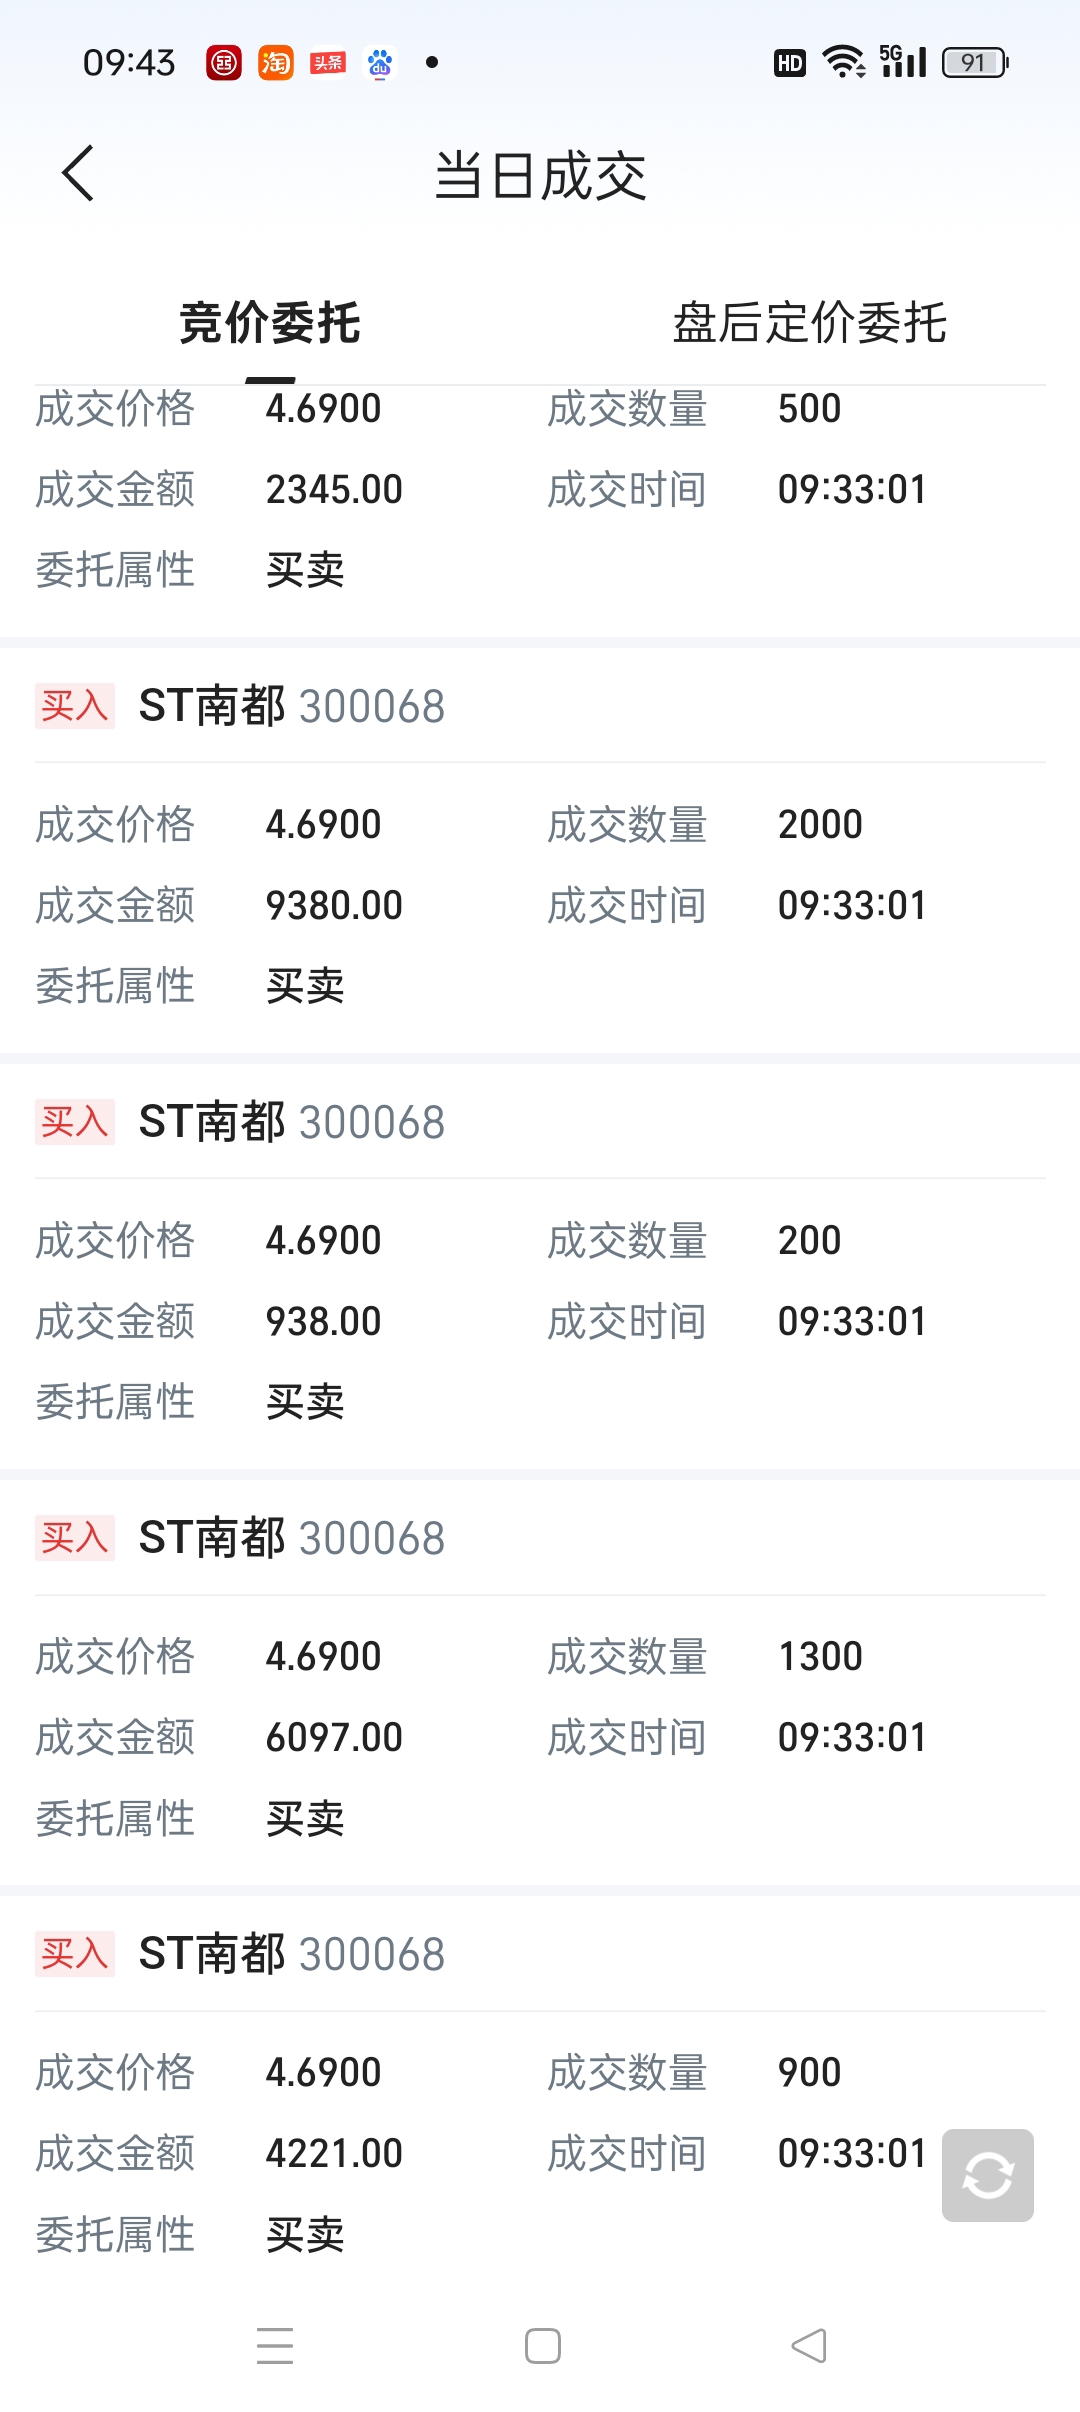The height and width of the screenshot is (2412, 1080).
Task: Tap the Android back triangle button
Action: pyautogui.click(x=809, y=2345)
